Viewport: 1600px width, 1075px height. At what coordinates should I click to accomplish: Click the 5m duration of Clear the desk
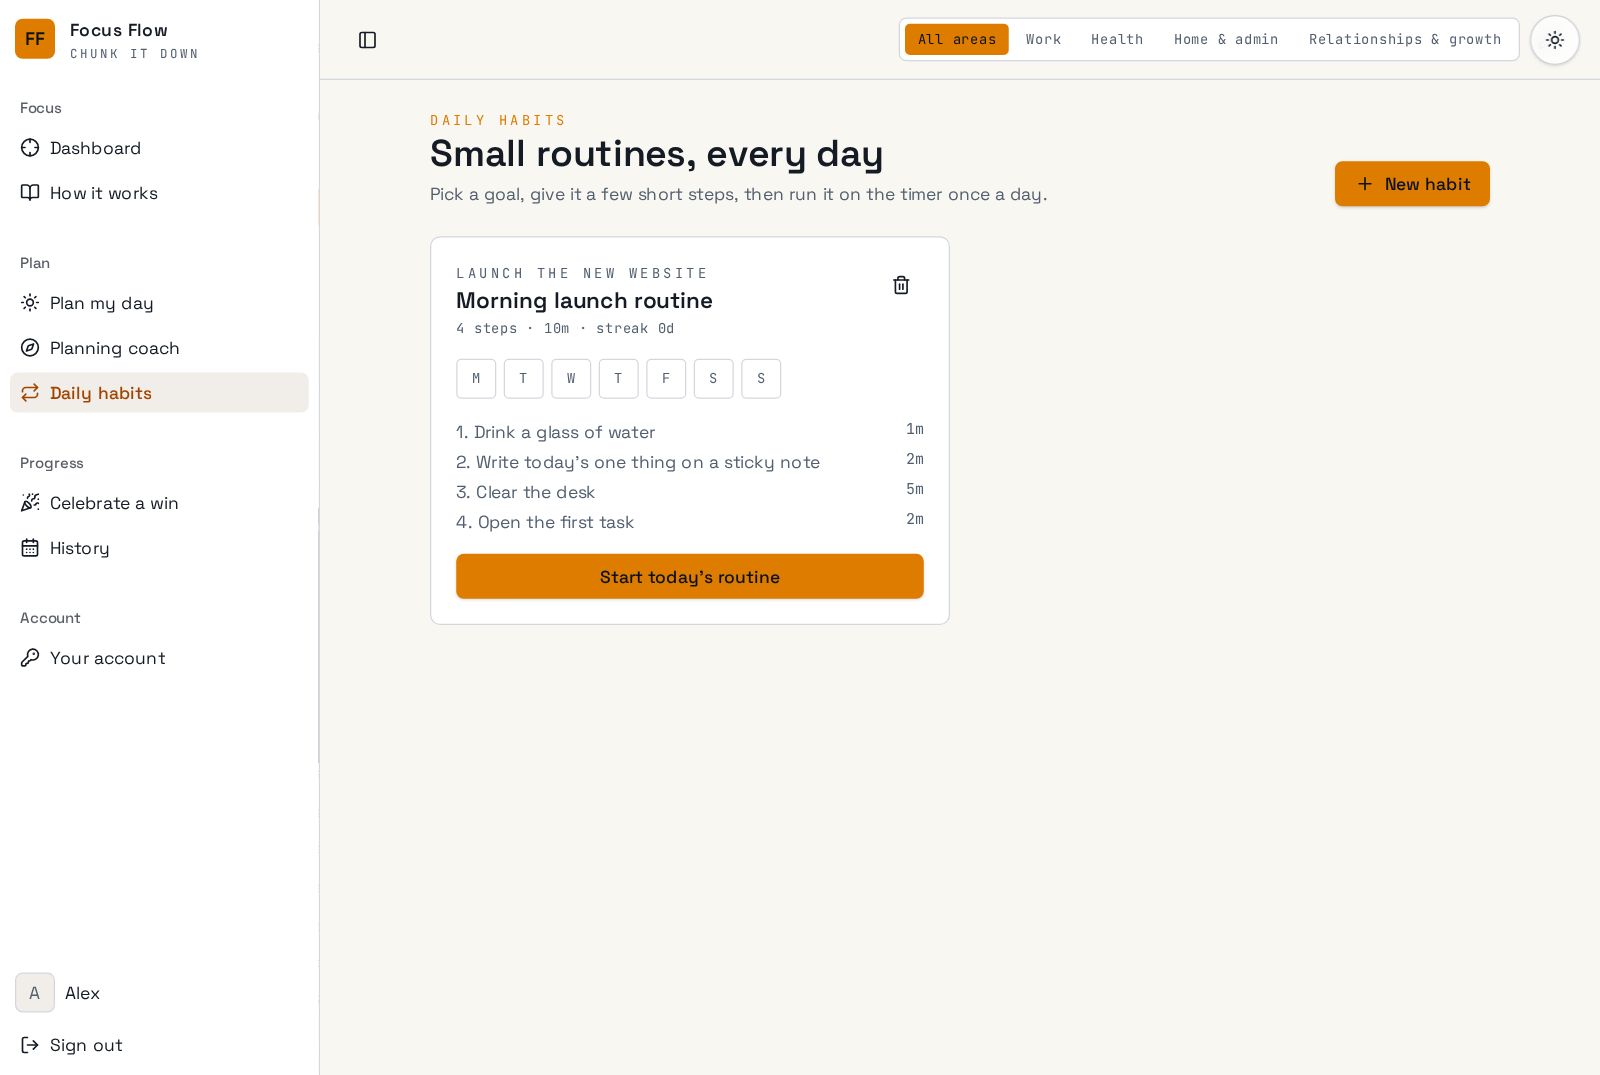tap(915, 489)
